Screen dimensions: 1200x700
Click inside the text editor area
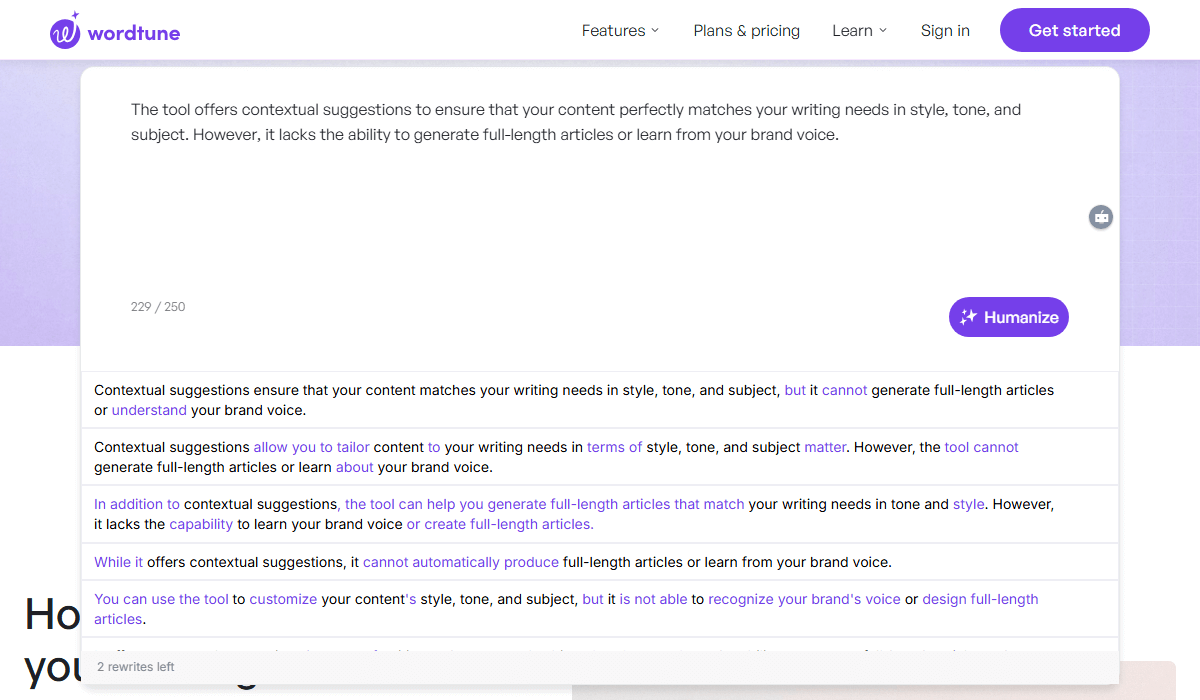click(x=600, y=200)
